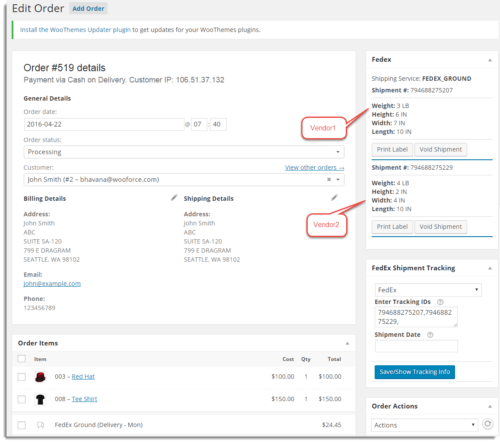
Task: Void shipment 794688275229
Action: (440, 227)
